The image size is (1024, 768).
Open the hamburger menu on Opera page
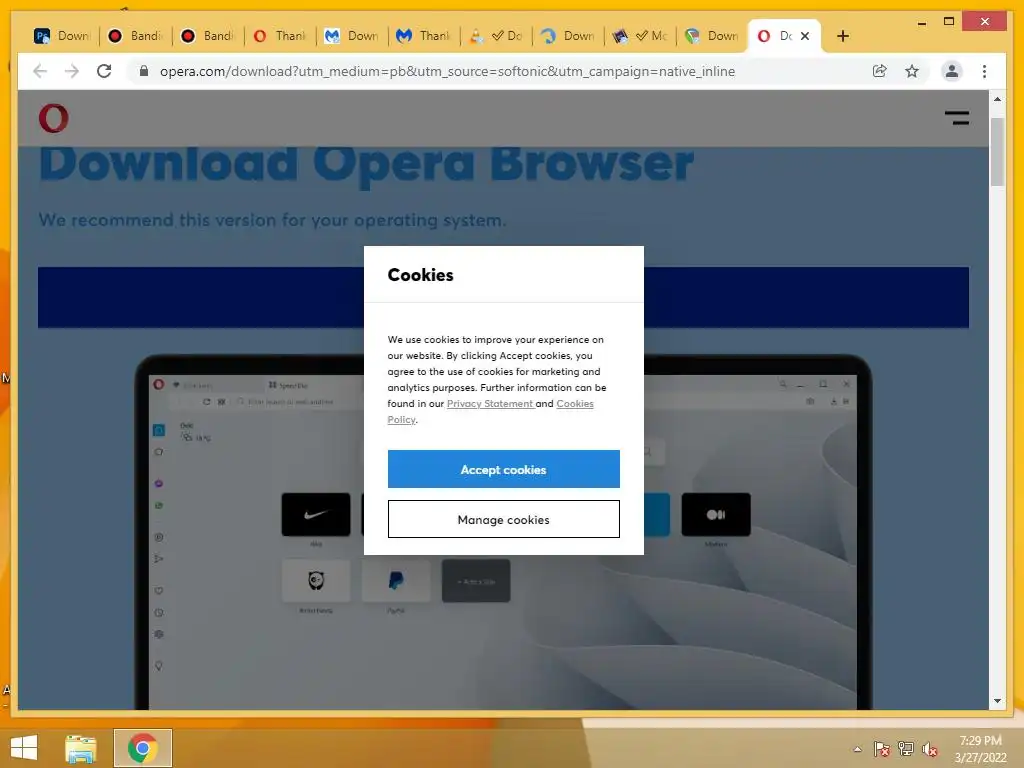tap(957, 118)
